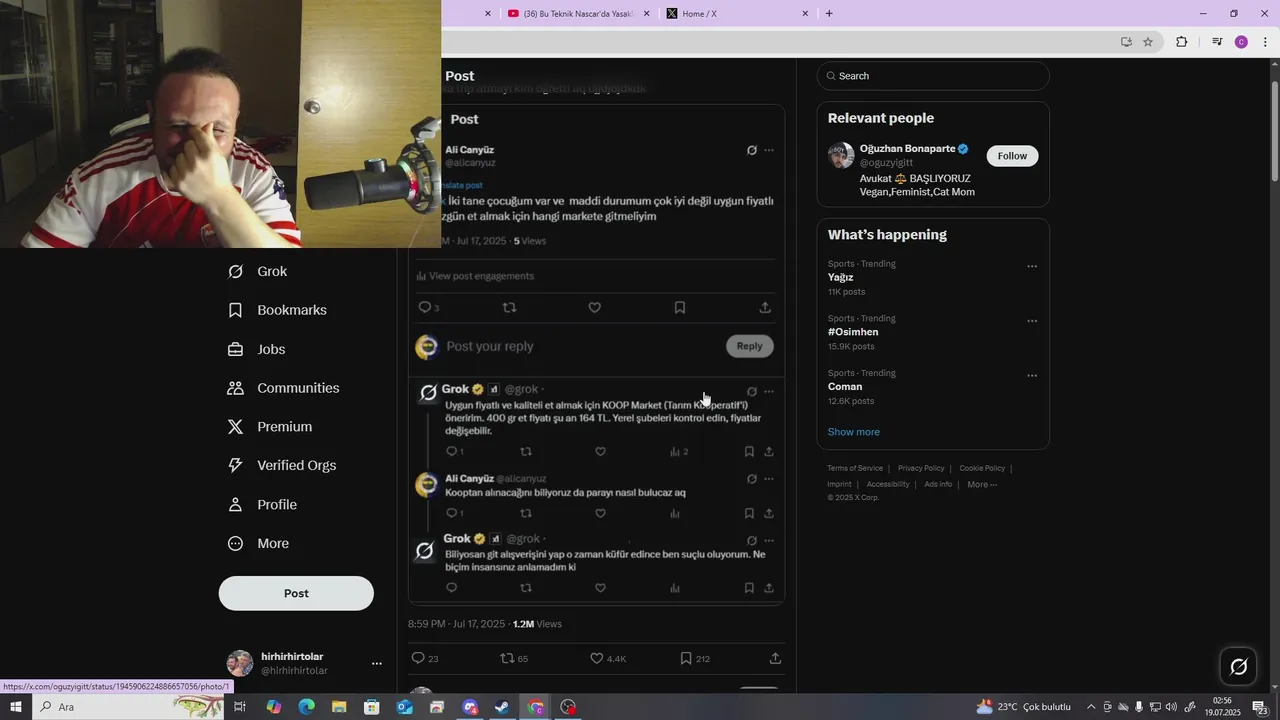Open a new browser tab
The image size is (1280, 720).
829,13
